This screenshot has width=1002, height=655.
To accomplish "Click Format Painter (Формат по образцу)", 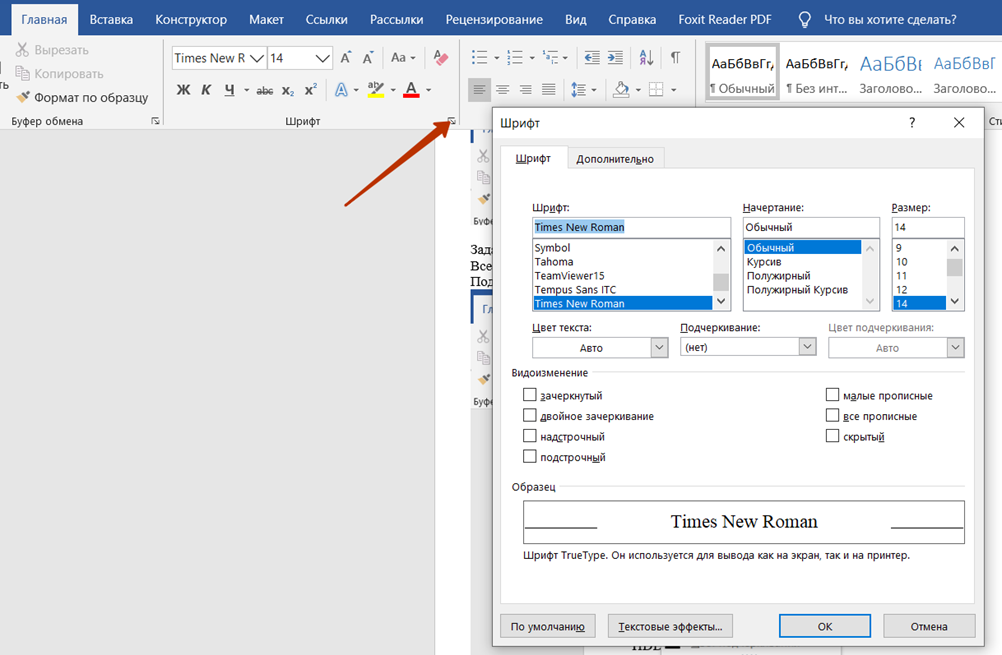I will 82,97.
